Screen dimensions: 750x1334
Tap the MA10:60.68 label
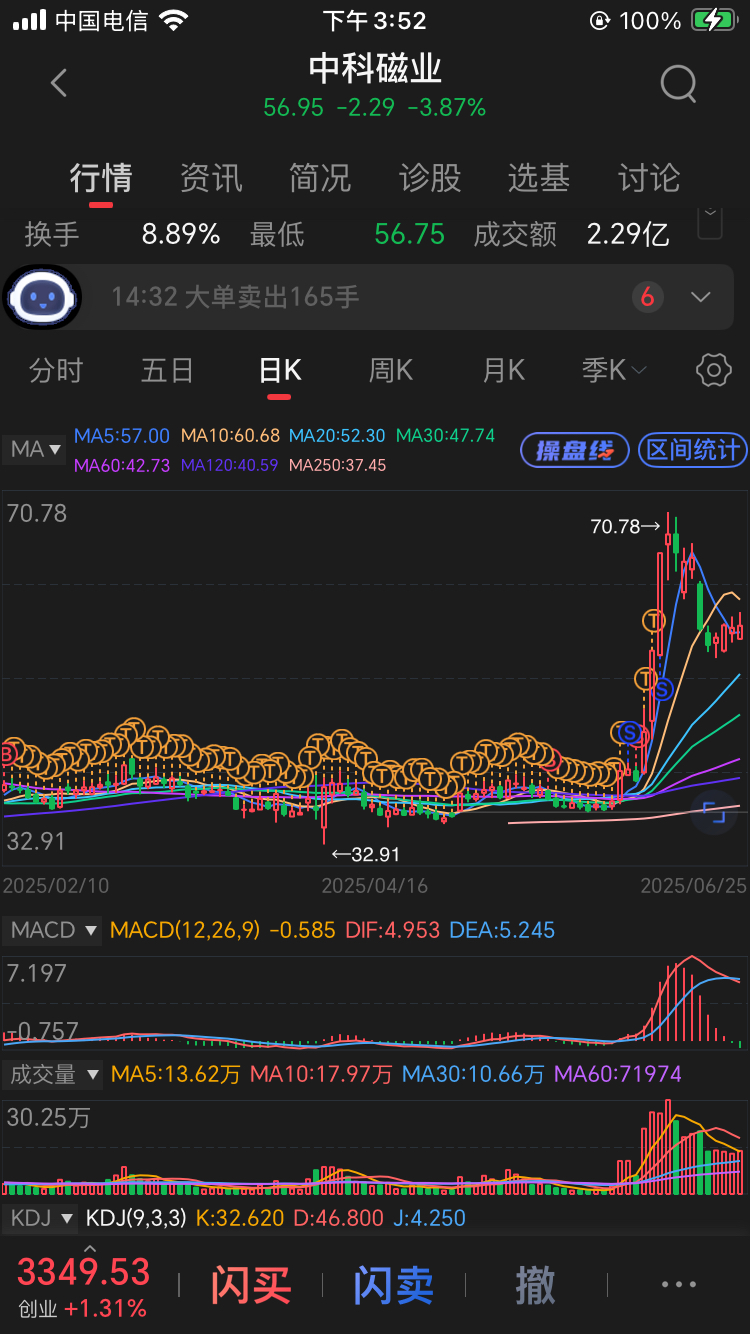click(x=230, y=436)
